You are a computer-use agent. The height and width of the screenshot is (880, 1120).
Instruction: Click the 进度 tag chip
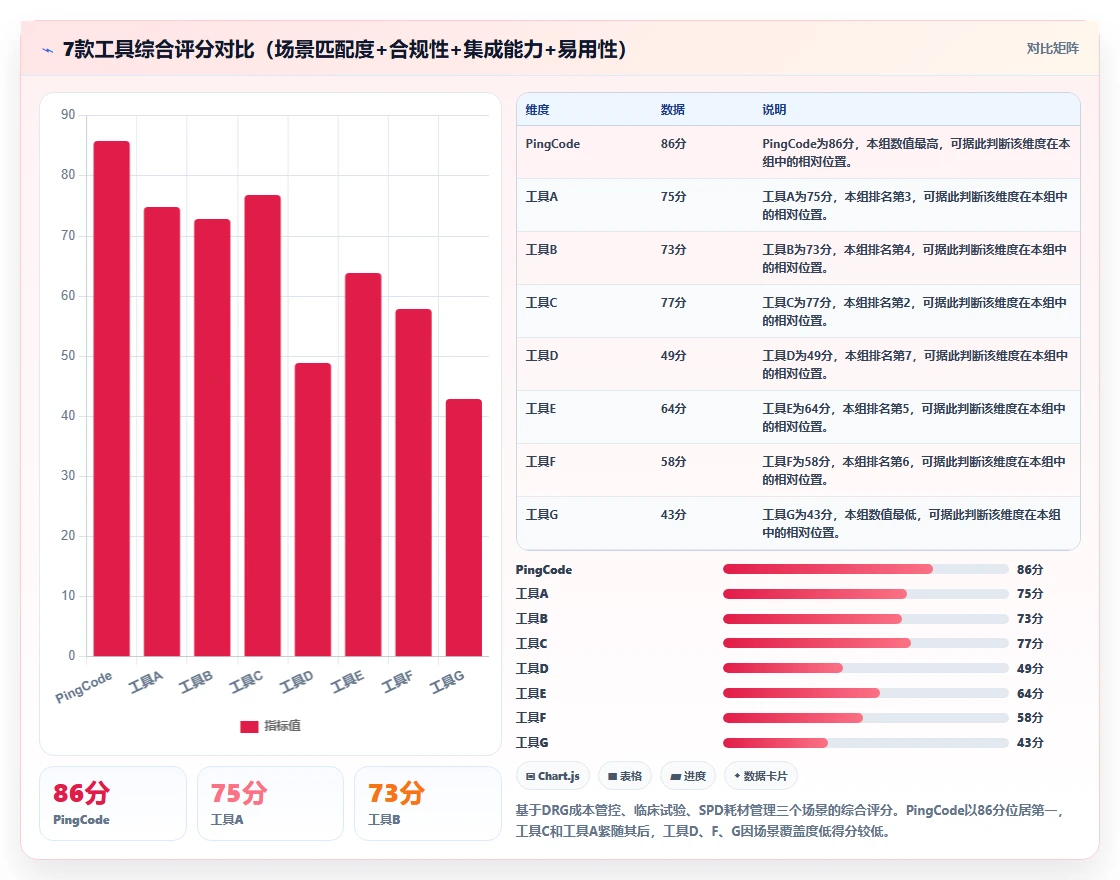coord(688,776)
